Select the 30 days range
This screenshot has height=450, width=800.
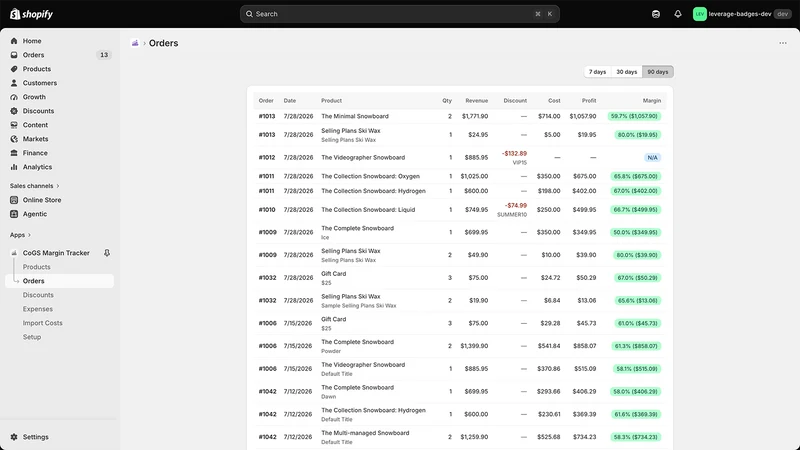[627, 72]
